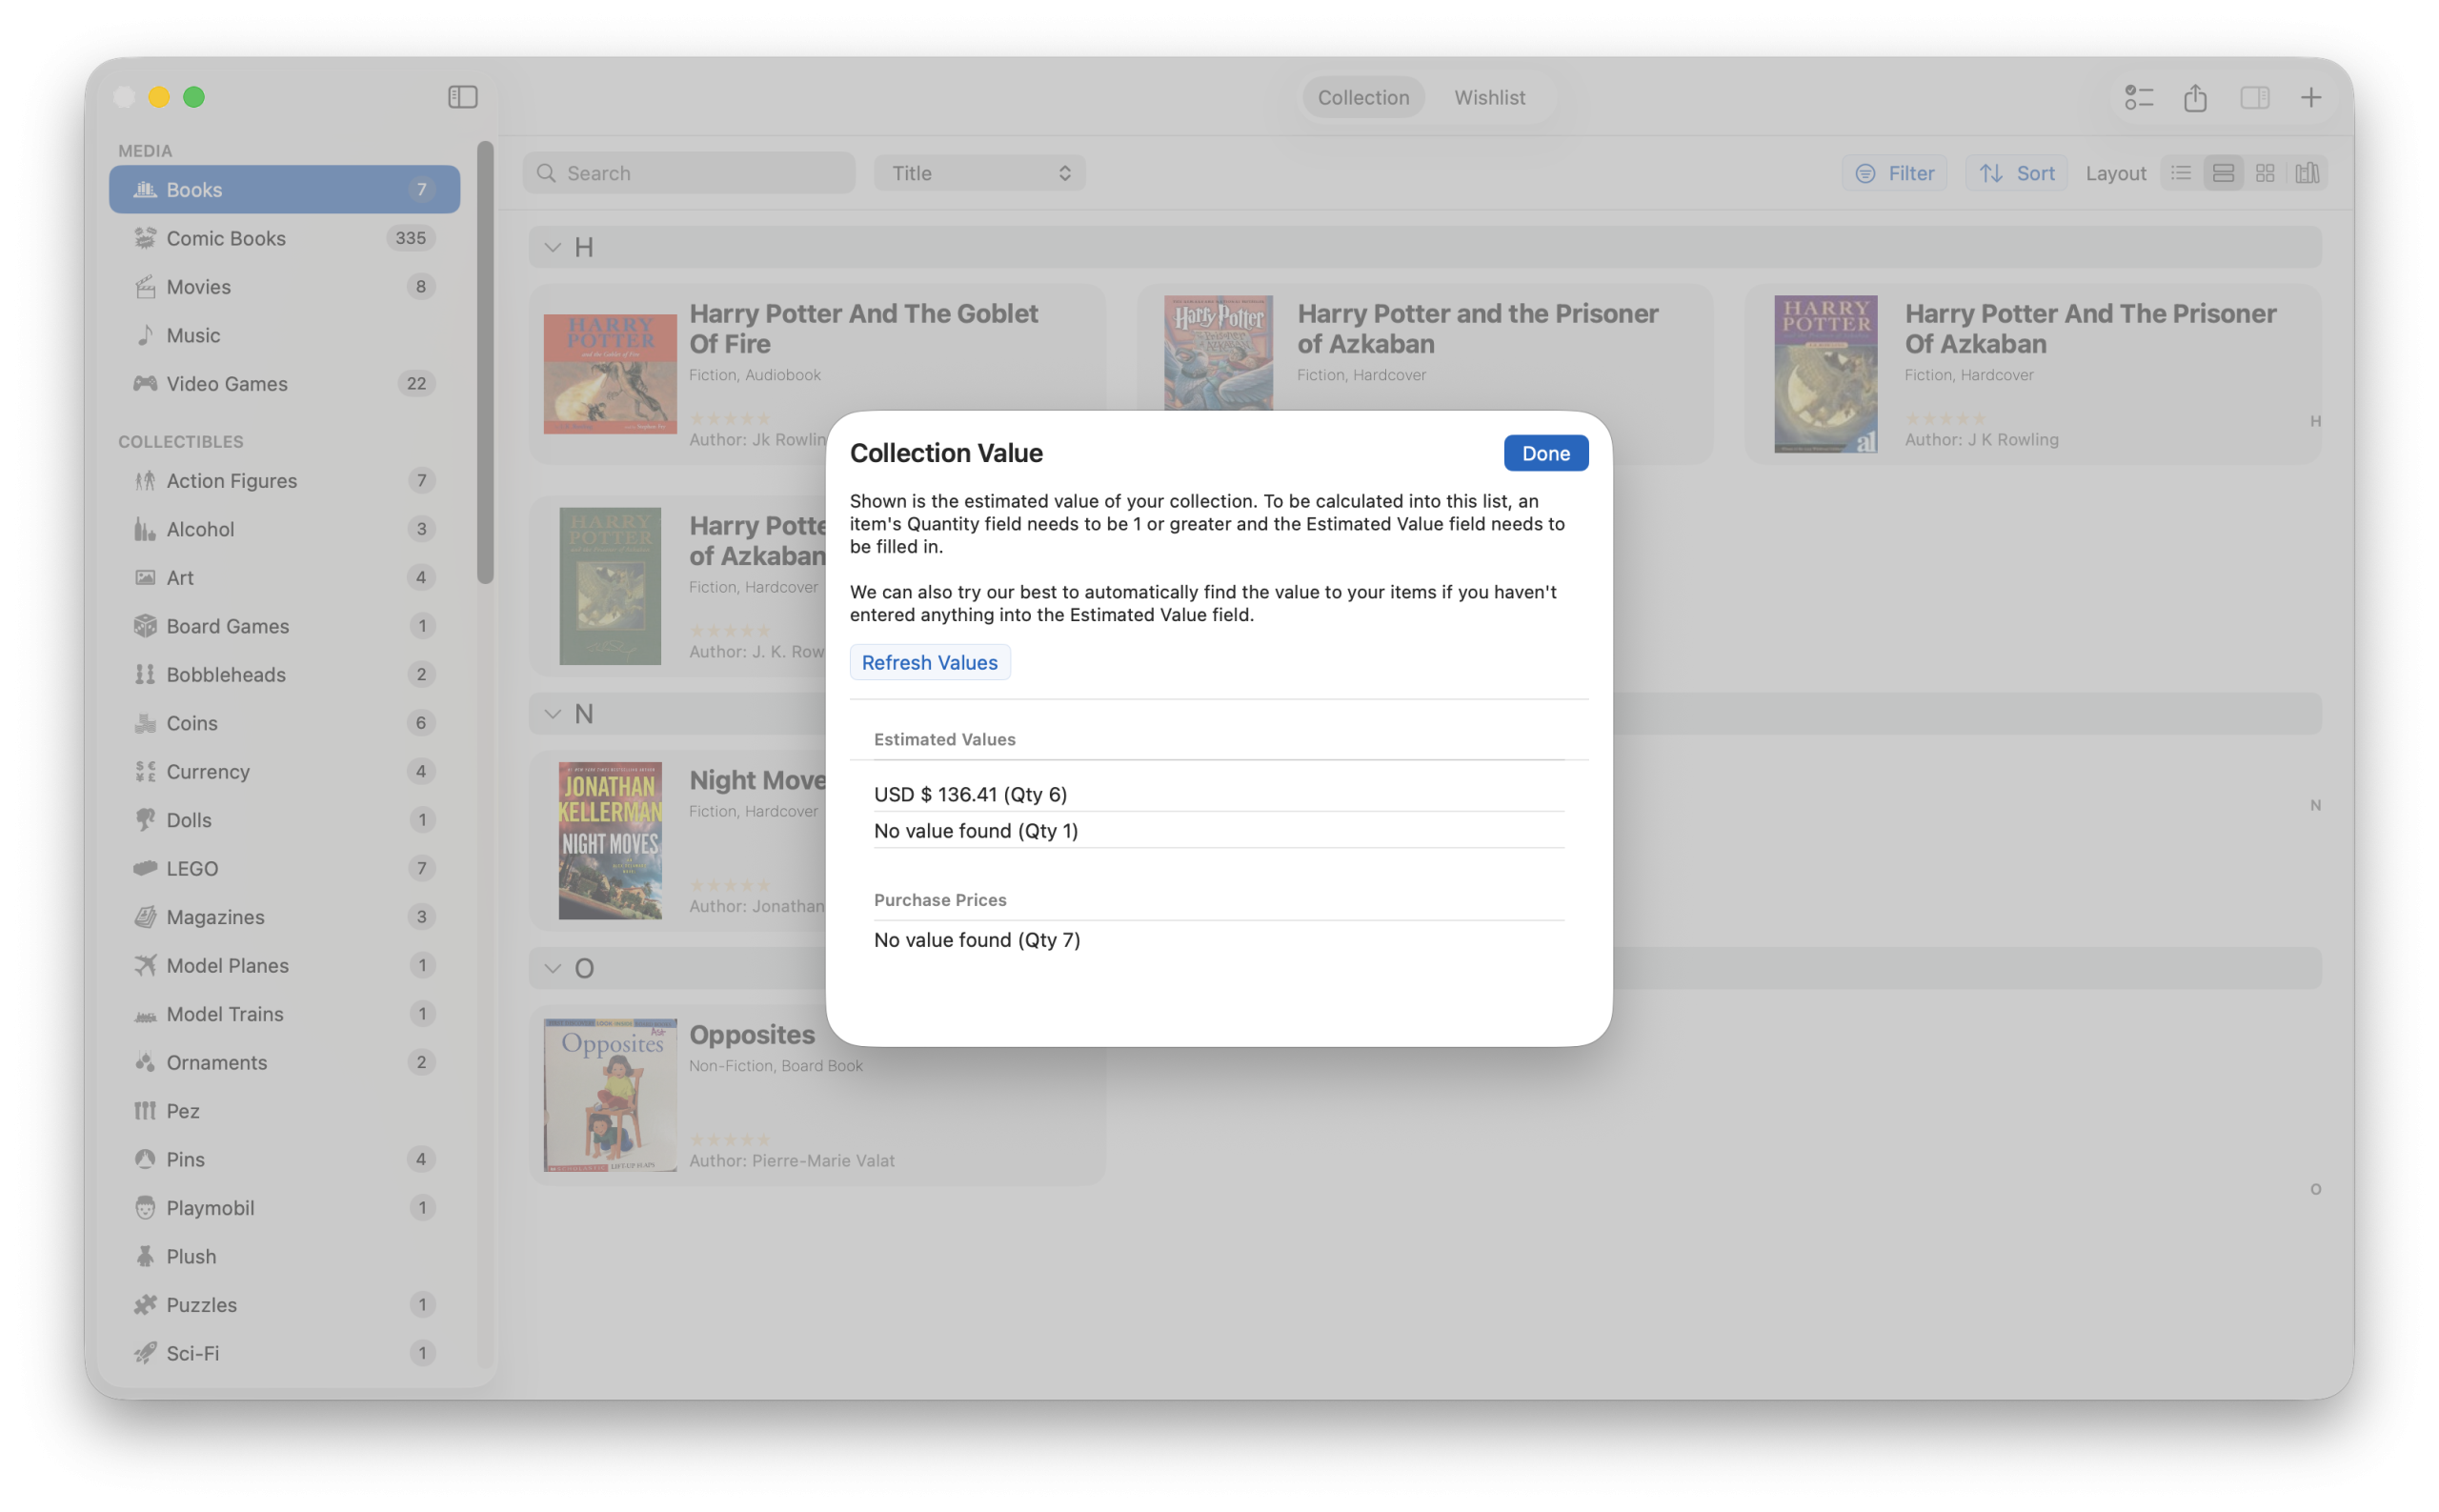
Task: Collapse the N section header
Action: (x=553, y=713)
